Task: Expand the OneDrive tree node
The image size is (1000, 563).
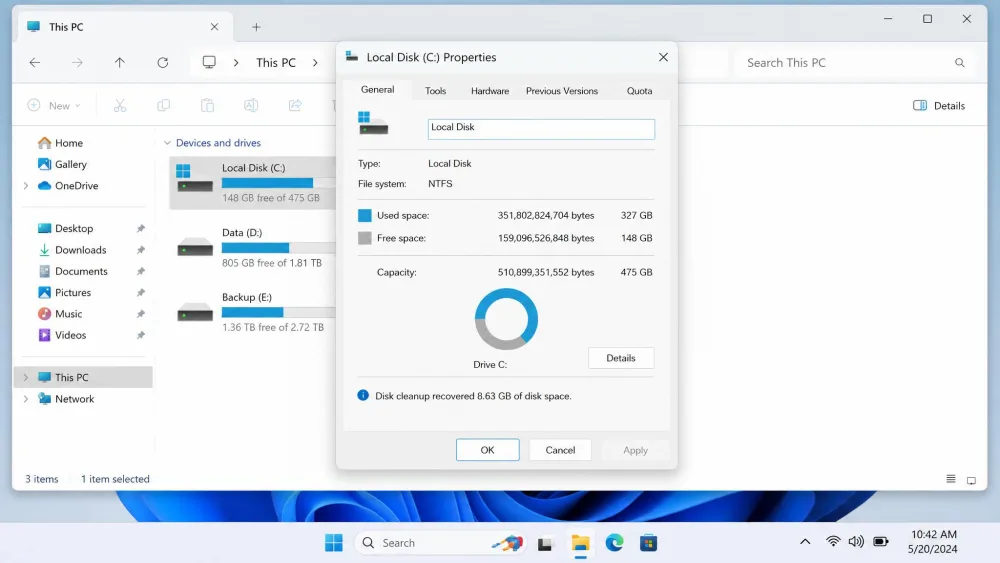Action: [26, 186]
